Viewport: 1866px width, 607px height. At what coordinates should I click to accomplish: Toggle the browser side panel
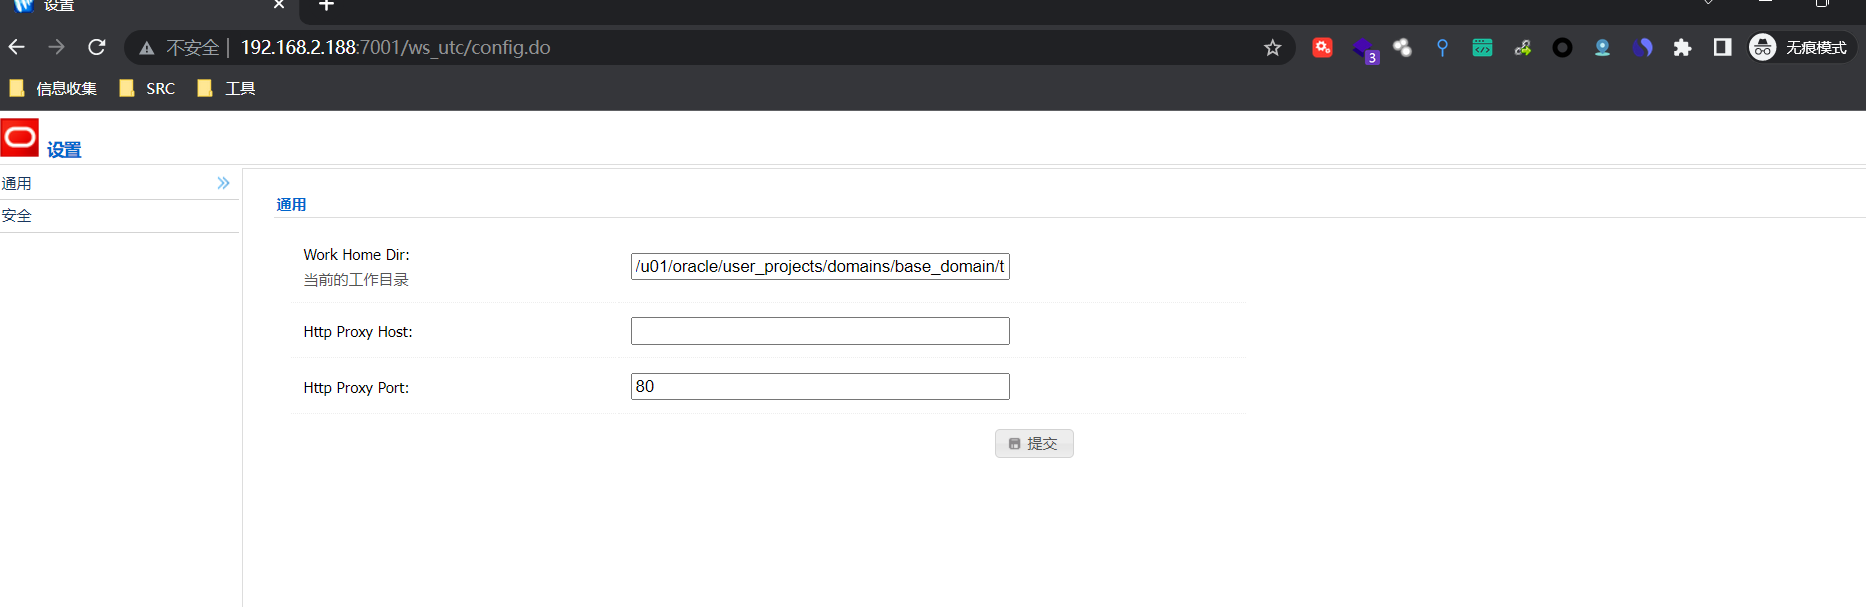click(x=1722, y=47)
